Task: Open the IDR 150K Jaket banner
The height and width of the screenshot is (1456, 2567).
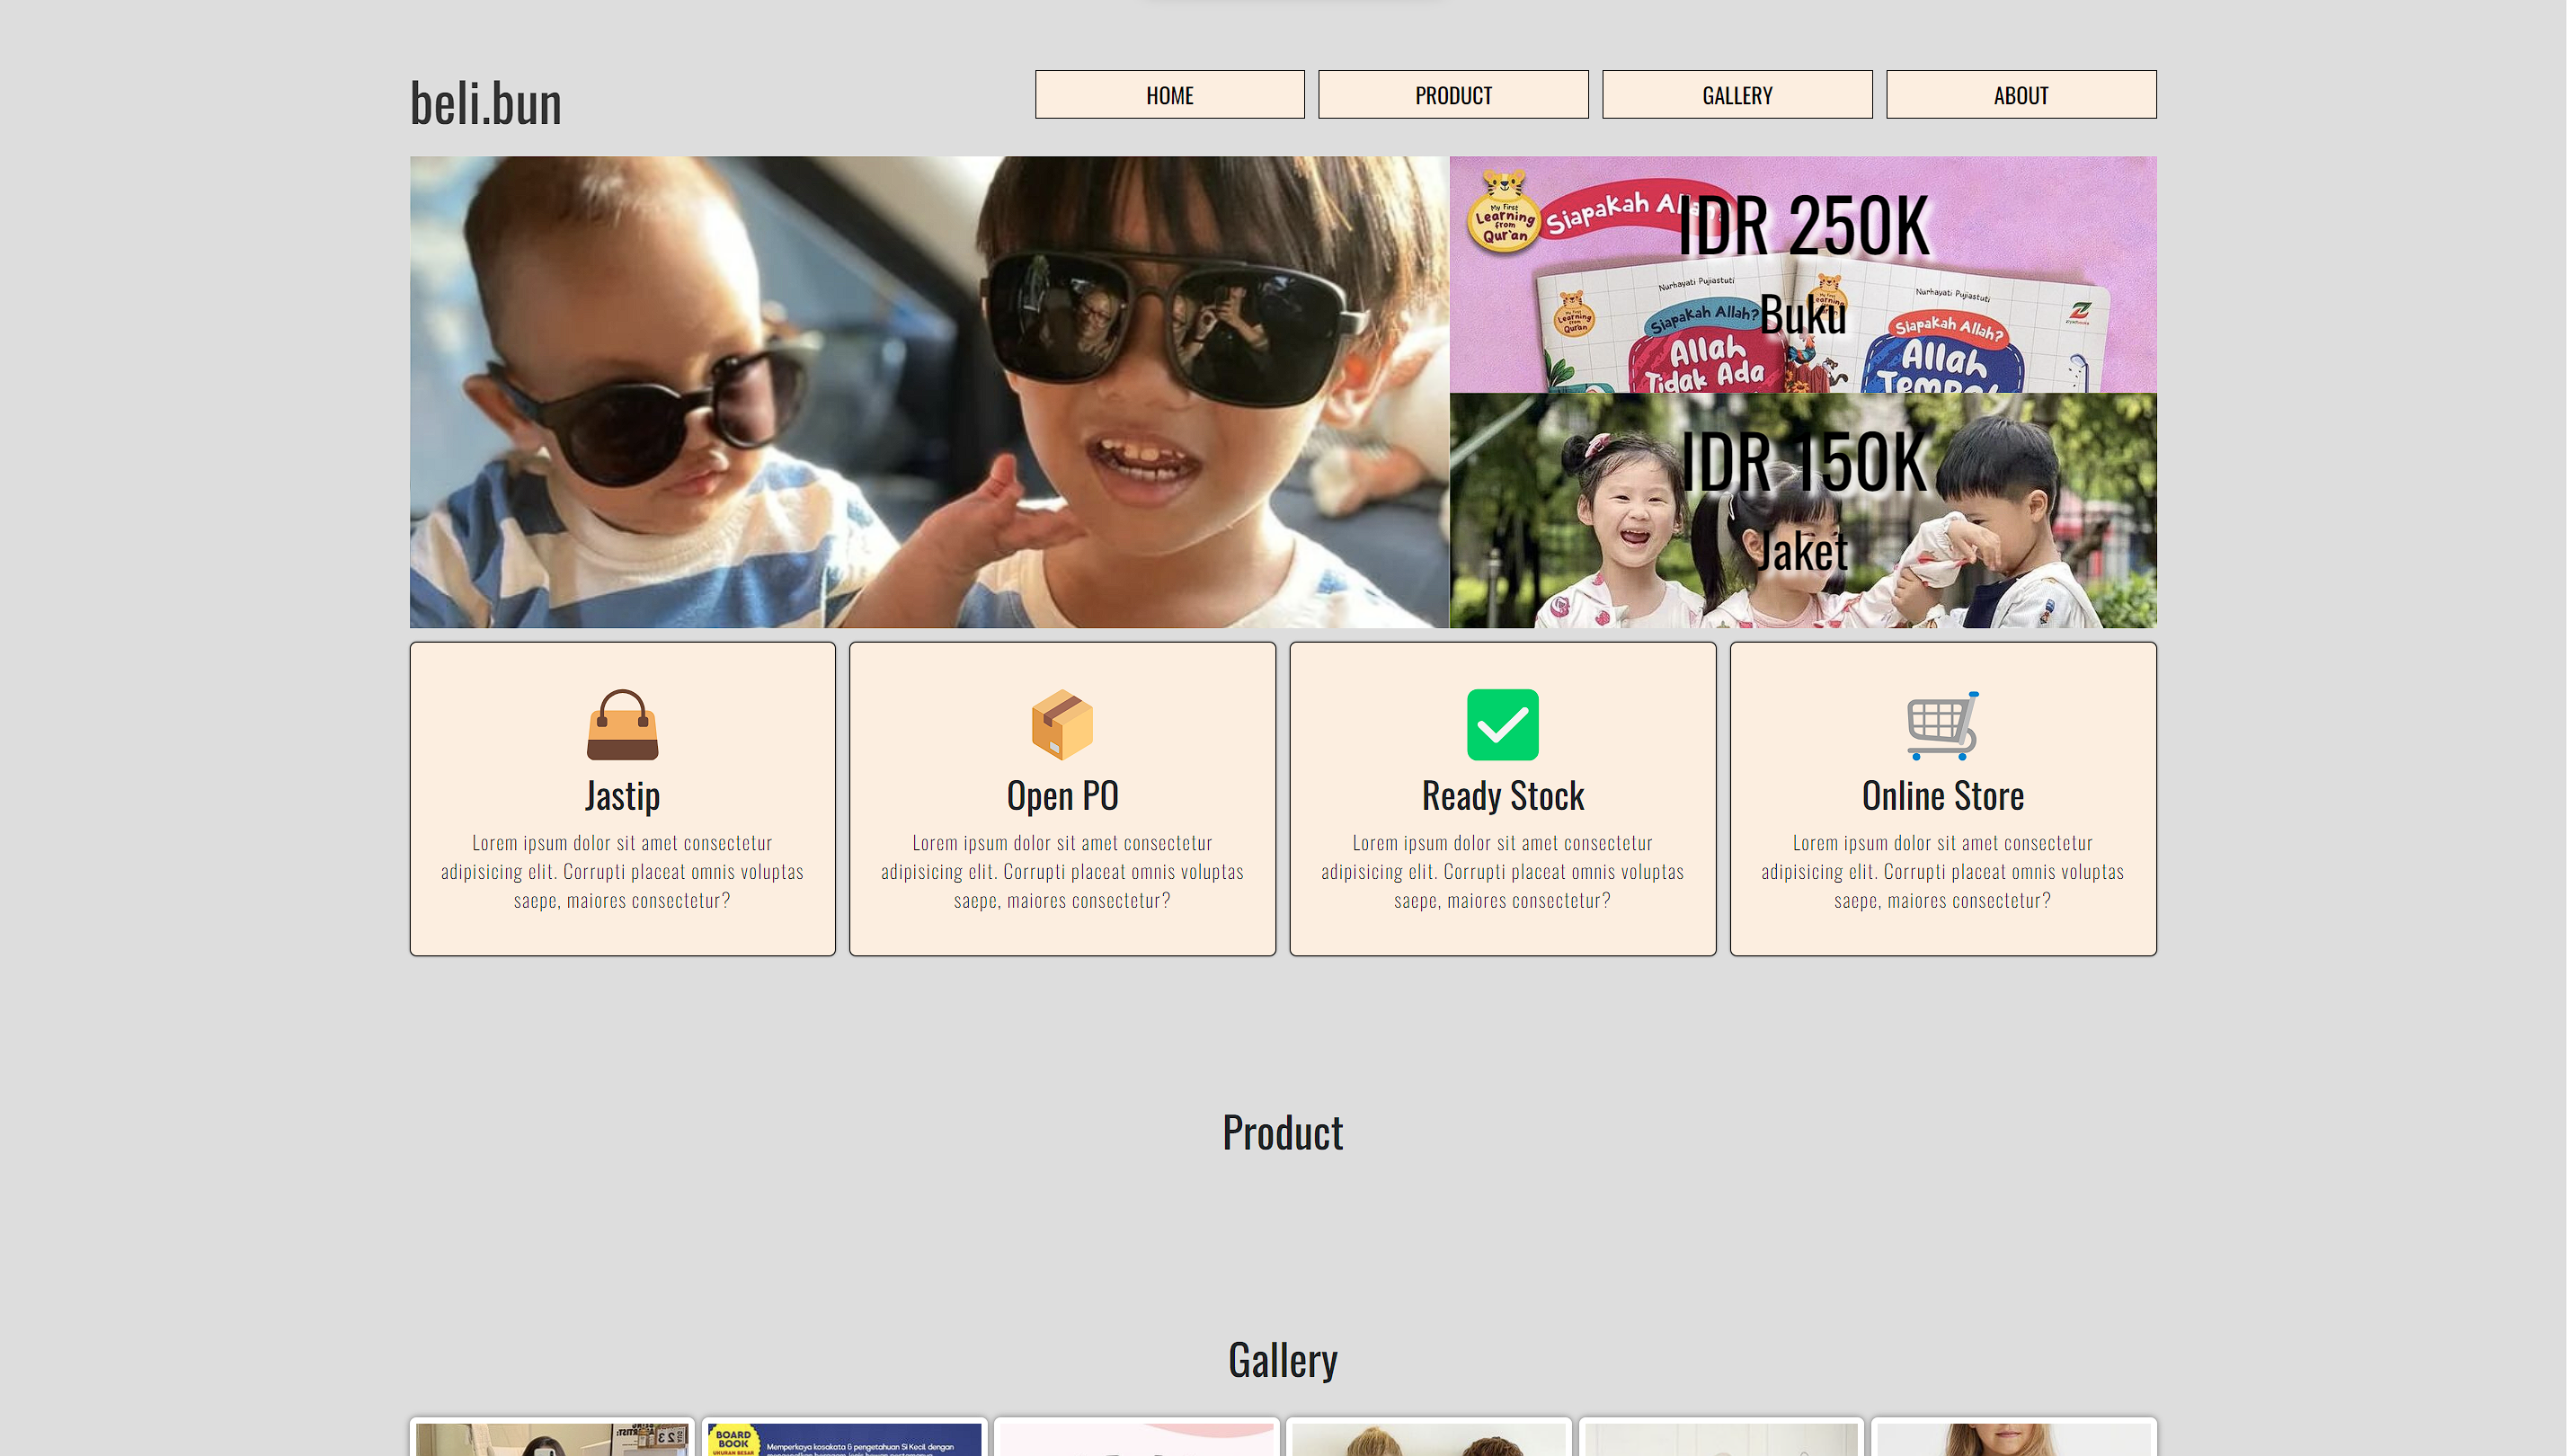Action: pos(1802,510)
